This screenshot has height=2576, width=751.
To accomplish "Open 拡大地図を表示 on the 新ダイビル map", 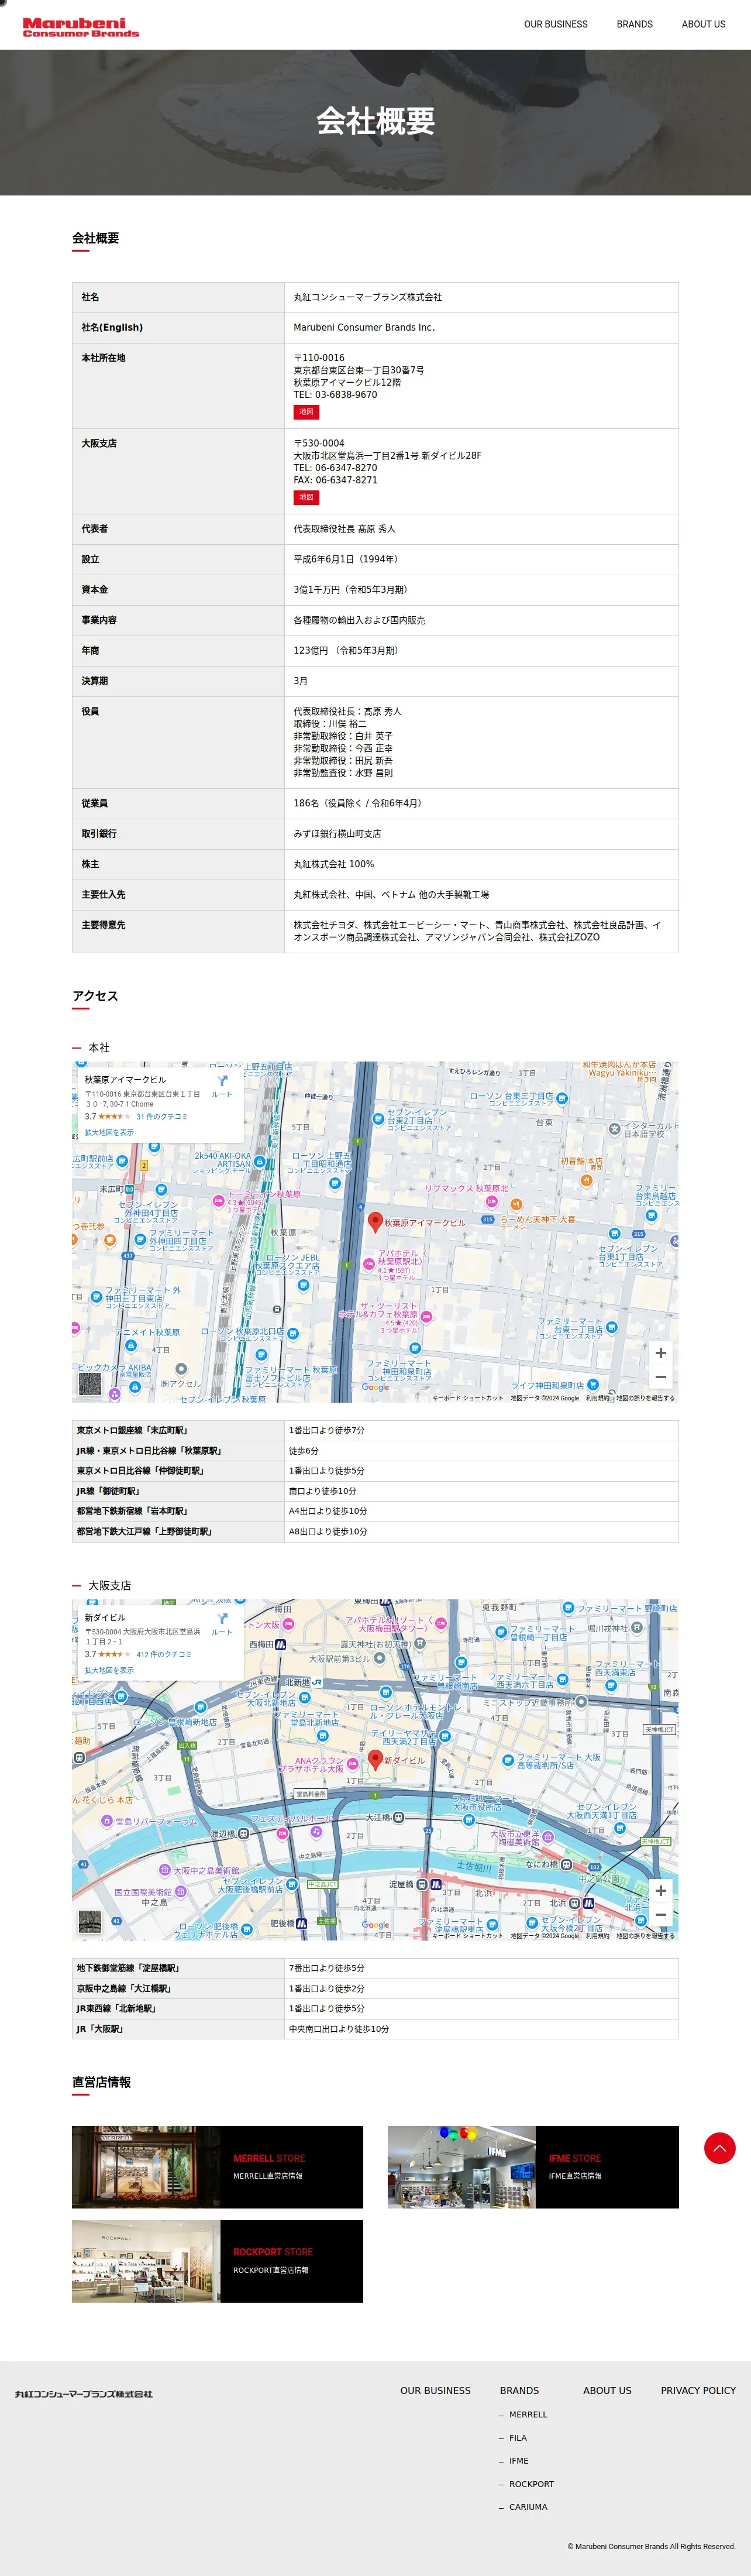I will [x=109, y=1671].
